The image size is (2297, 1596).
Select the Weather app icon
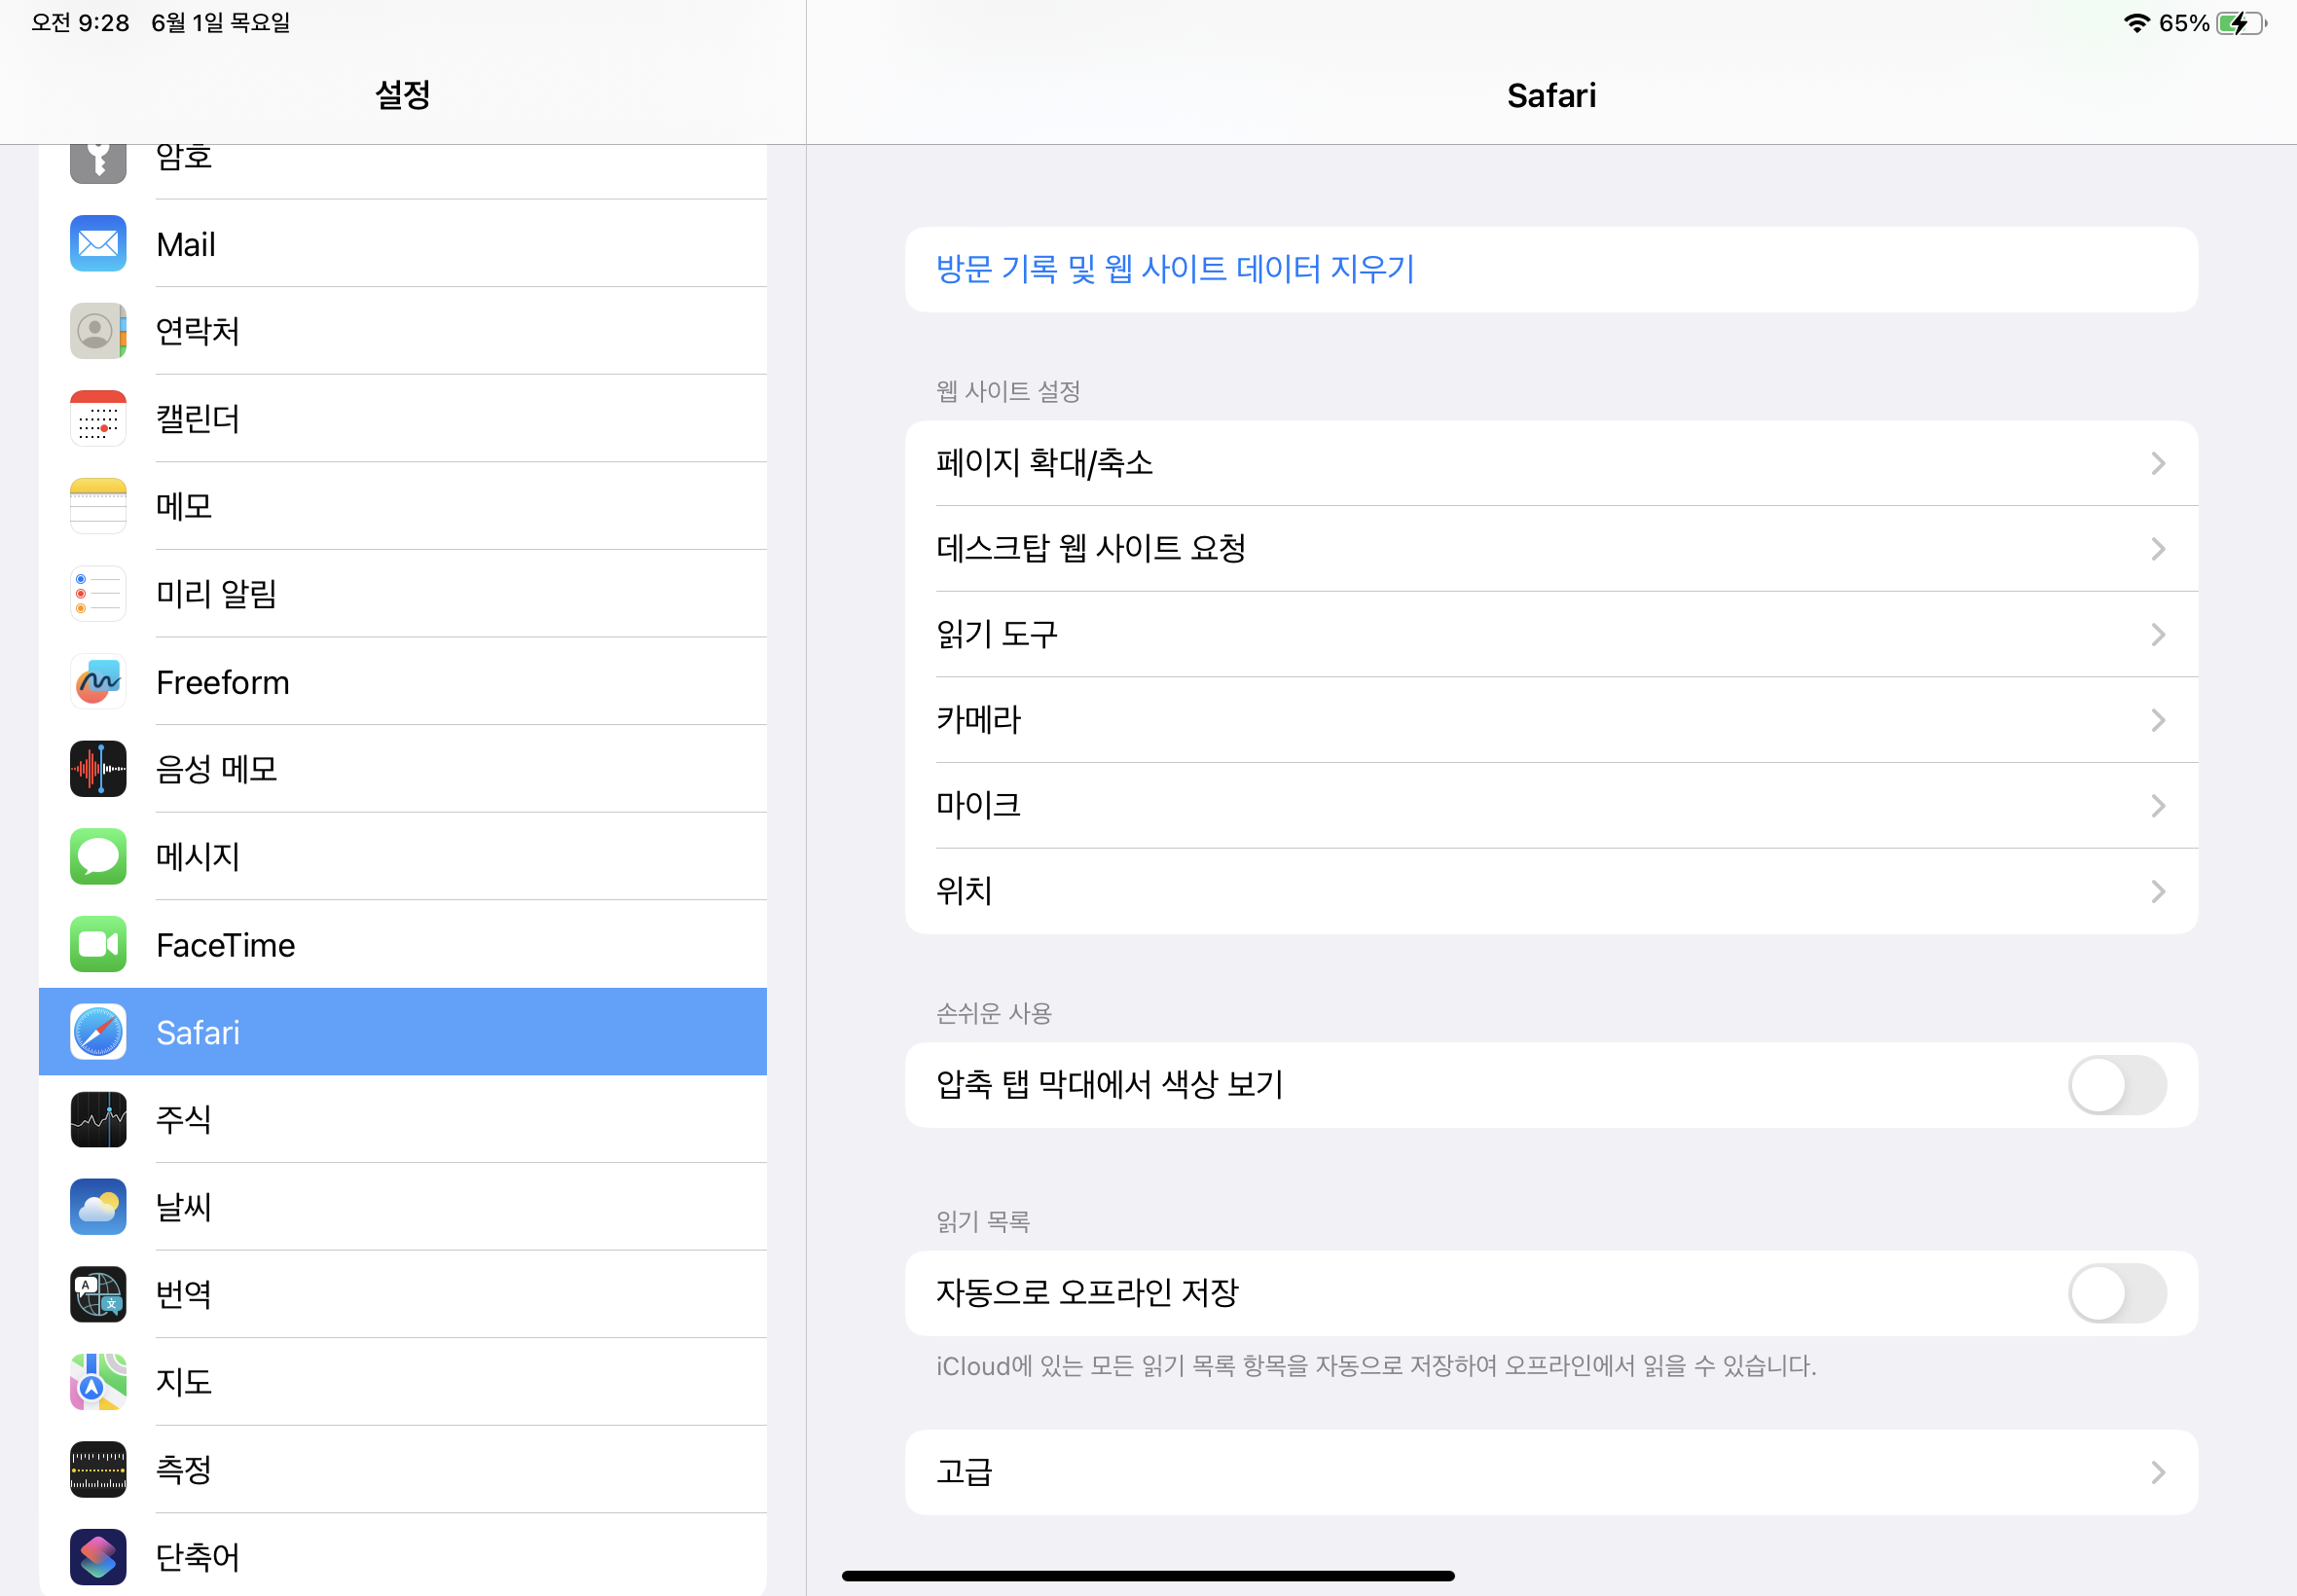pyautogui.click(x=98, y=1207)
